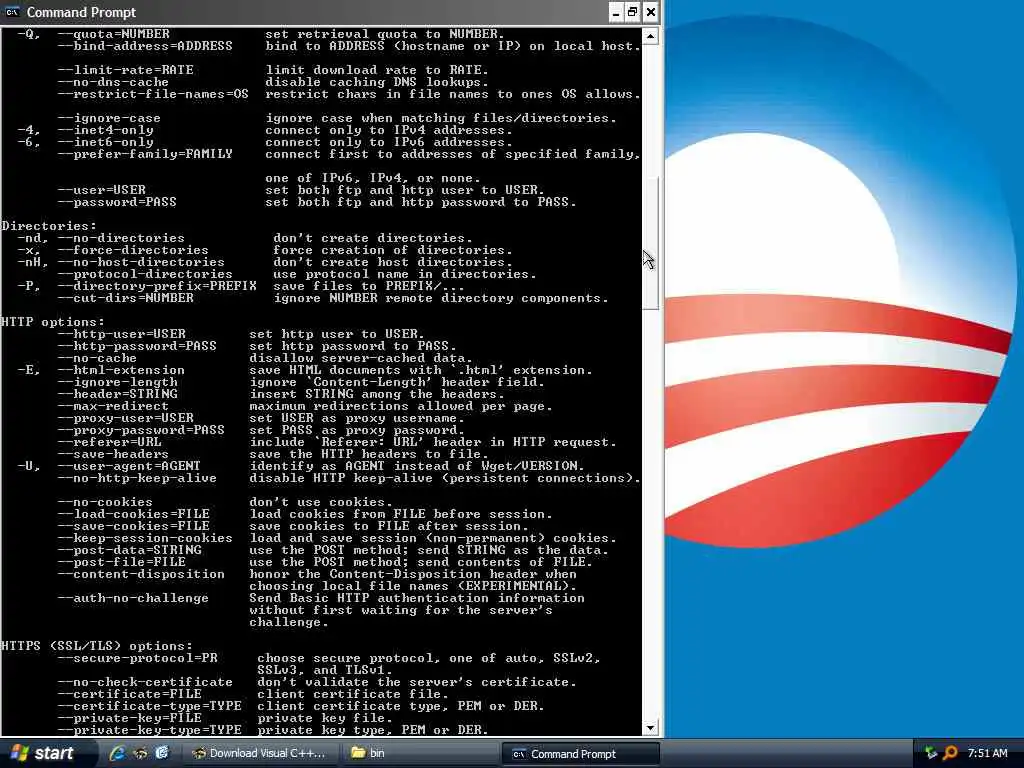Click the 'HTTPS (SSL/TLS) options:' heading
1024x768 pixels.
[x=97, y=646]
